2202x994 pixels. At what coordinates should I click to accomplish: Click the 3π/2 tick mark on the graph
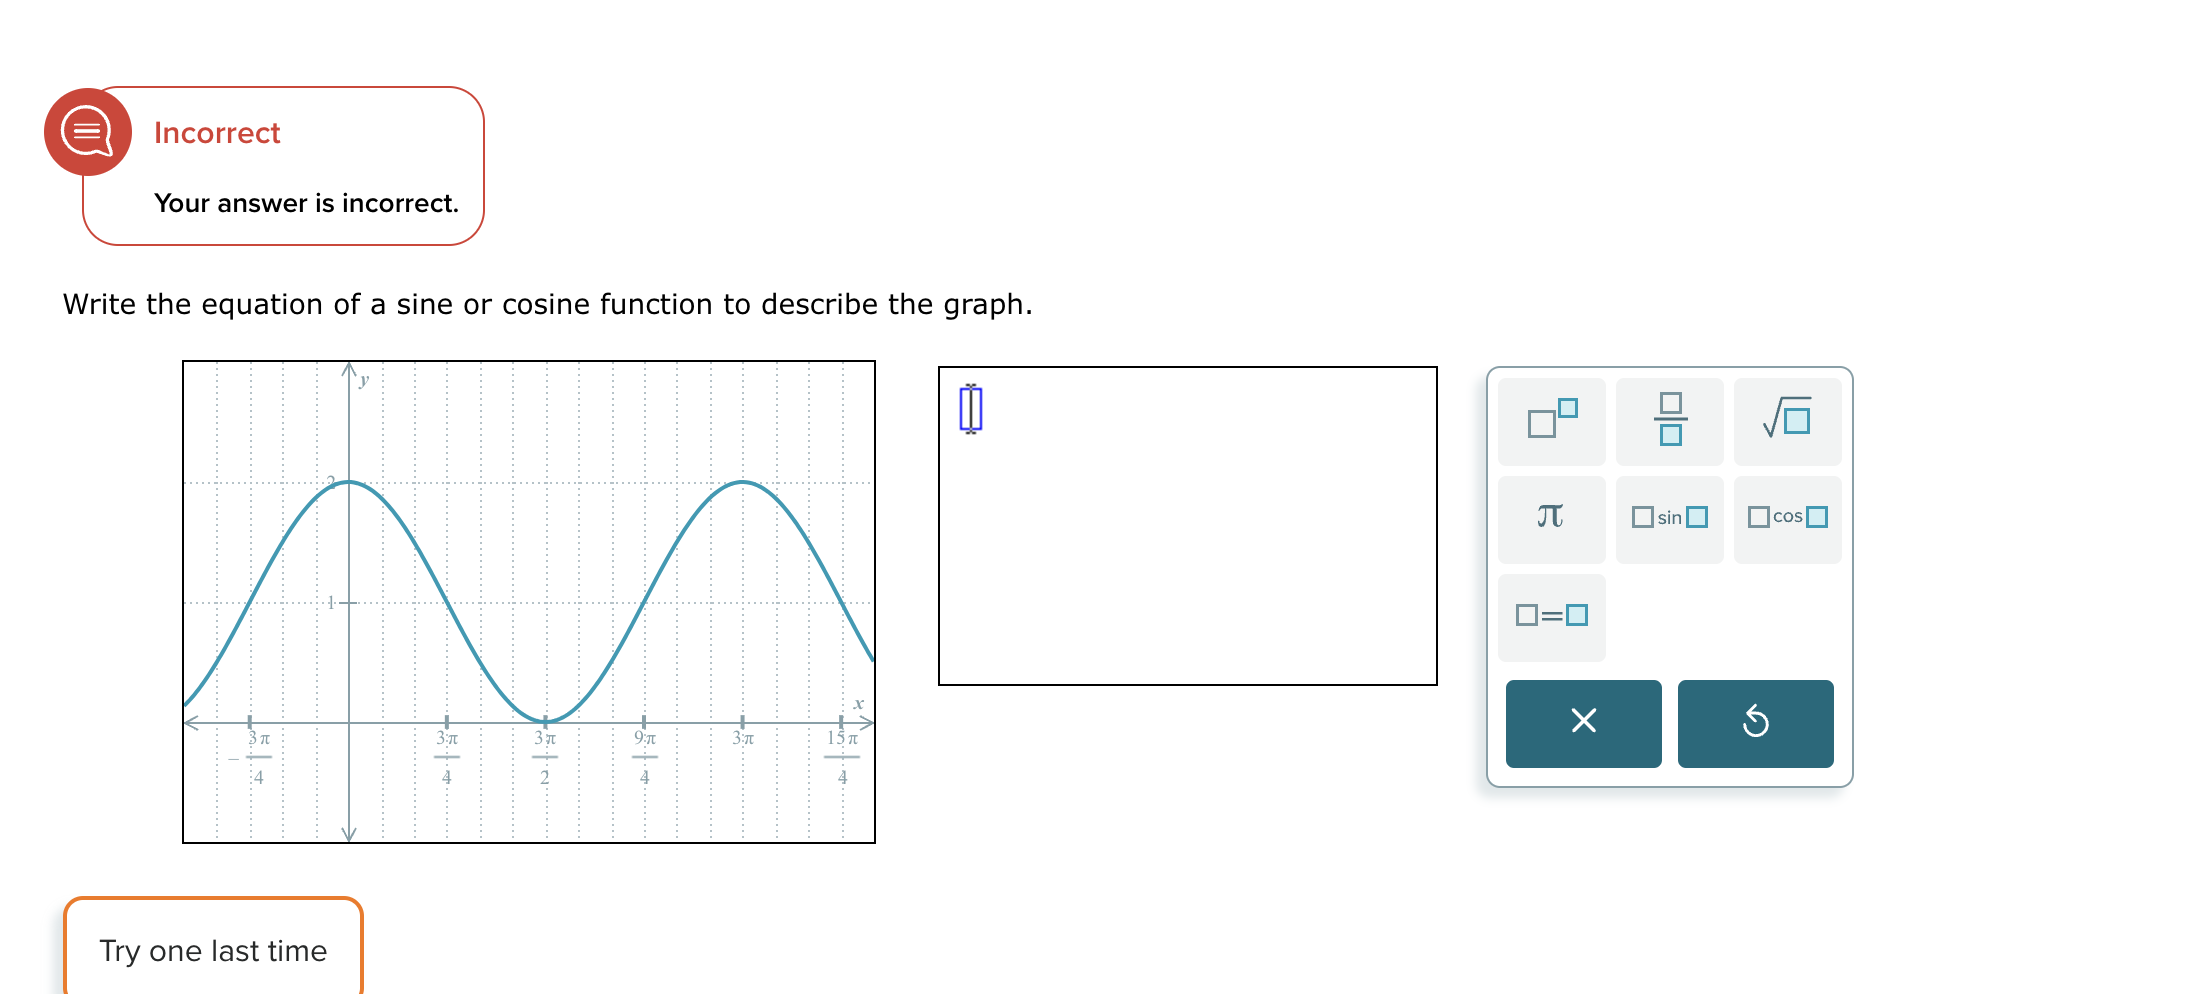546,757
